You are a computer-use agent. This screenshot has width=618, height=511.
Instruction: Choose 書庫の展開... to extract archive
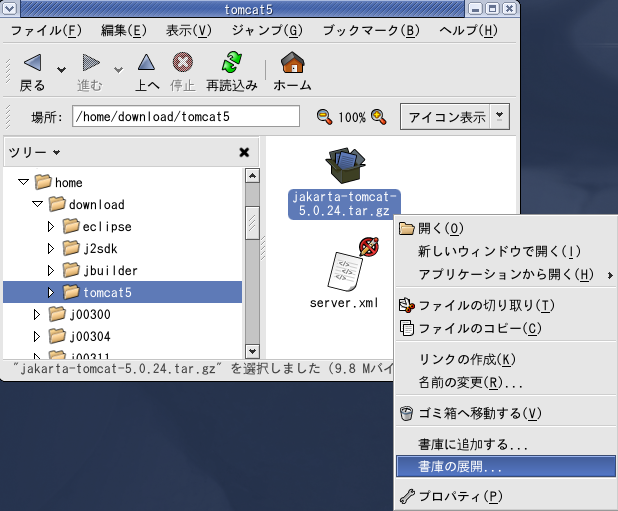coord(506,466)
